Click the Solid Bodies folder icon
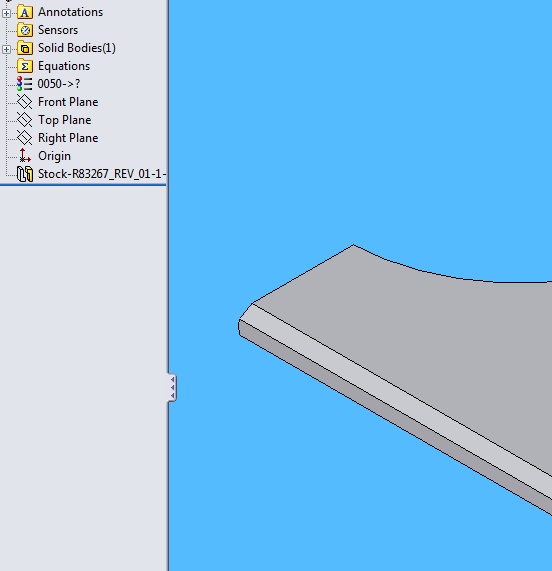 pyautogui.click(x=25, y=48)
